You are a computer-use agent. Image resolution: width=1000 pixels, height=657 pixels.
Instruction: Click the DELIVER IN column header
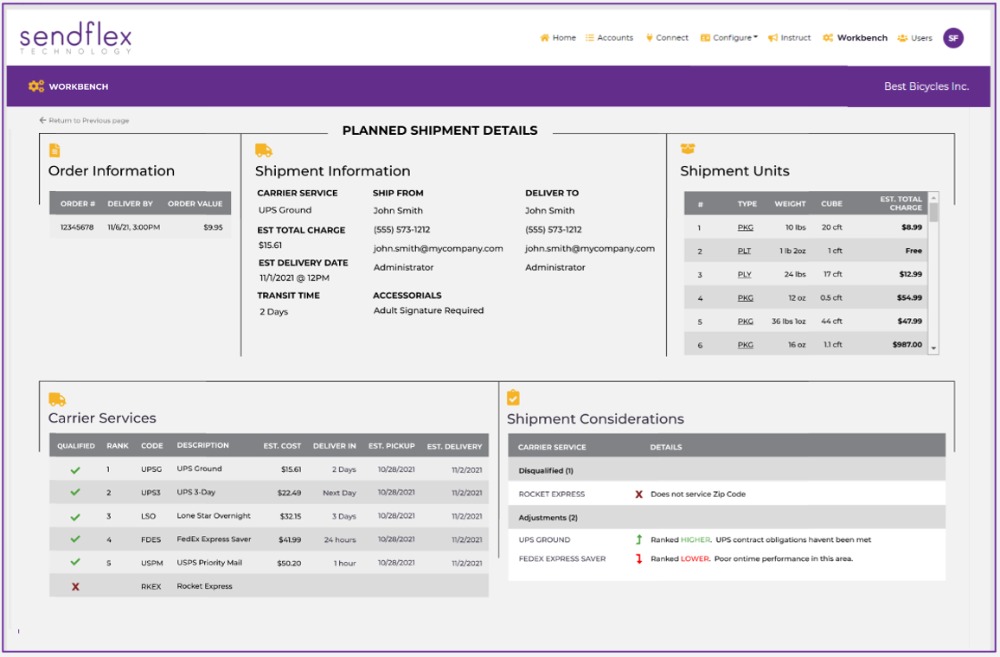(x=334, y=446)
